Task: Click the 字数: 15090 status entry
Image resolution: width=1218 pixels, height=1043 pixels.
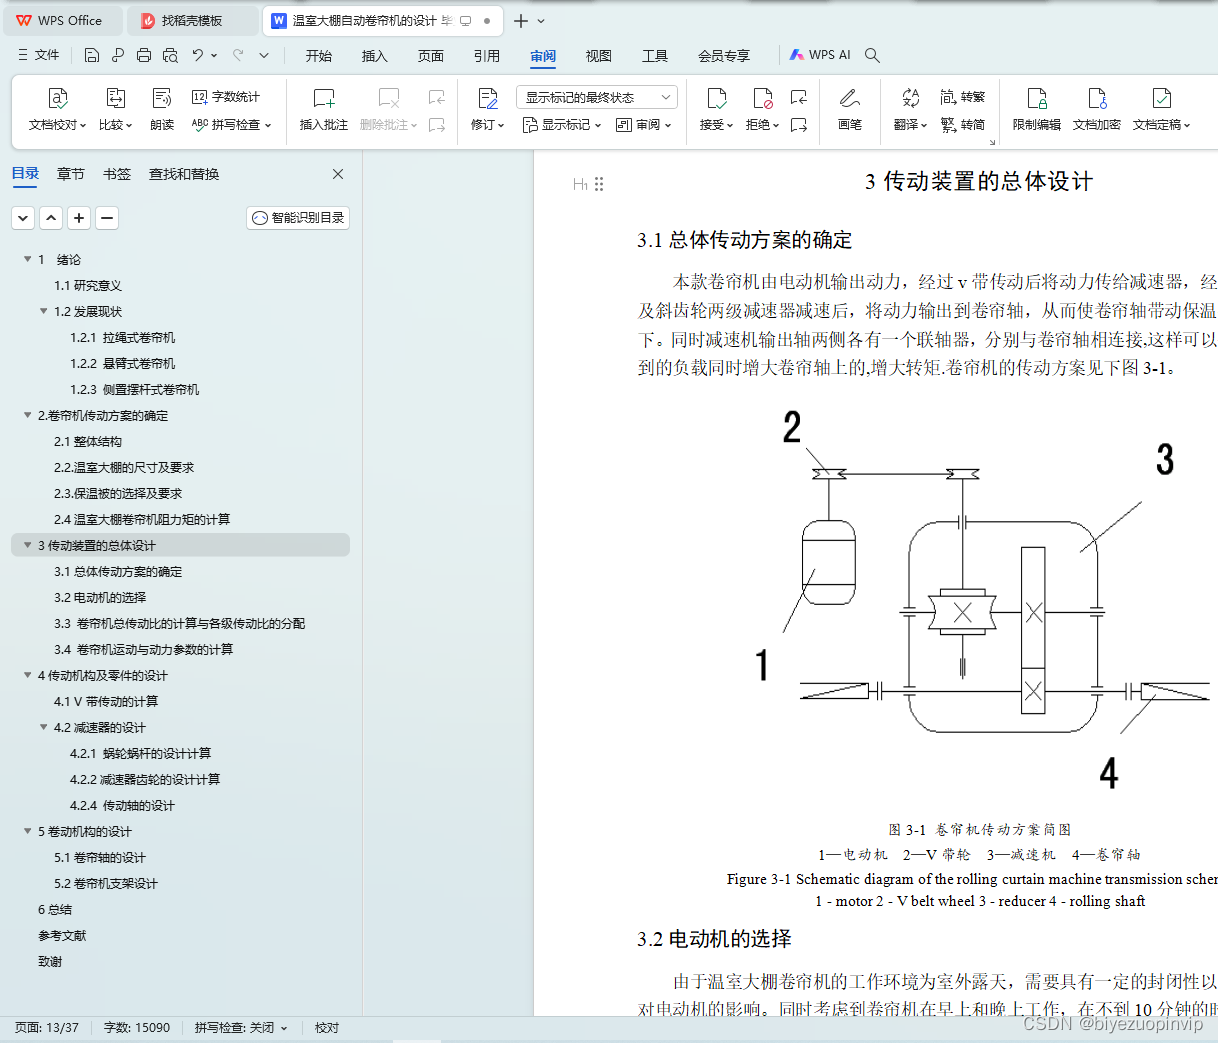Action: (x=137, y=1027)
